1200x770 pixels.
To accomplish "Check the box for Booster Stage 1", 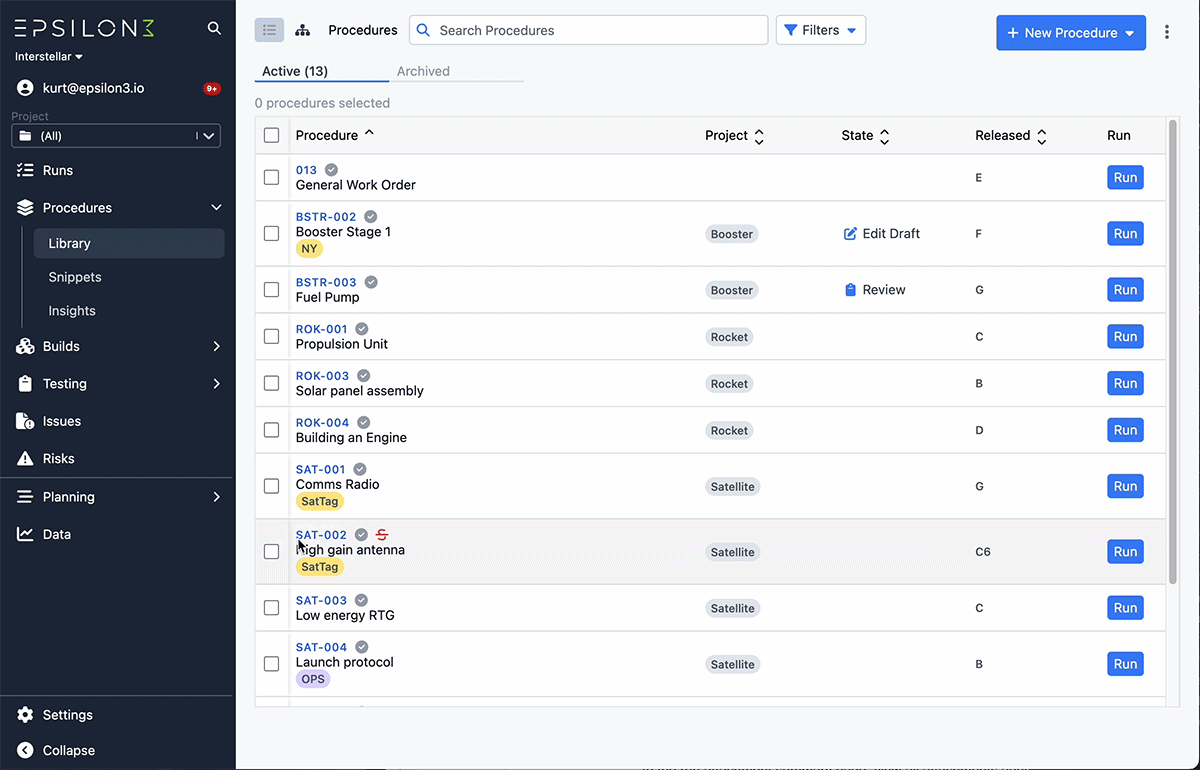I will click(272, 233).
